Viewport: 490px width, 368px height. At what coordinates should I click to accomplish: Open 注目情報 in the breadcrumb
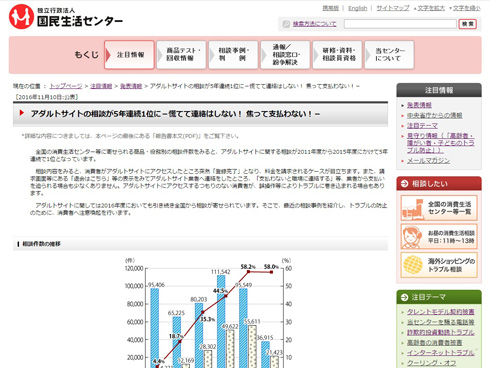coord(101,86)
